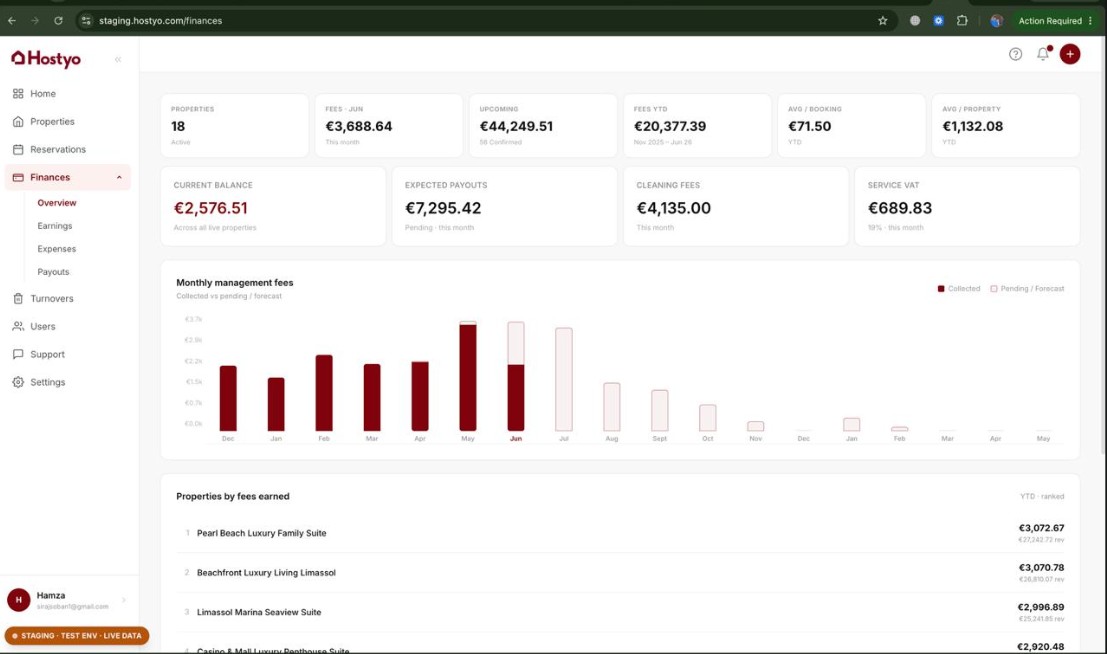
Task: Click the red plus add button
Action: (x=1070, y=54)
